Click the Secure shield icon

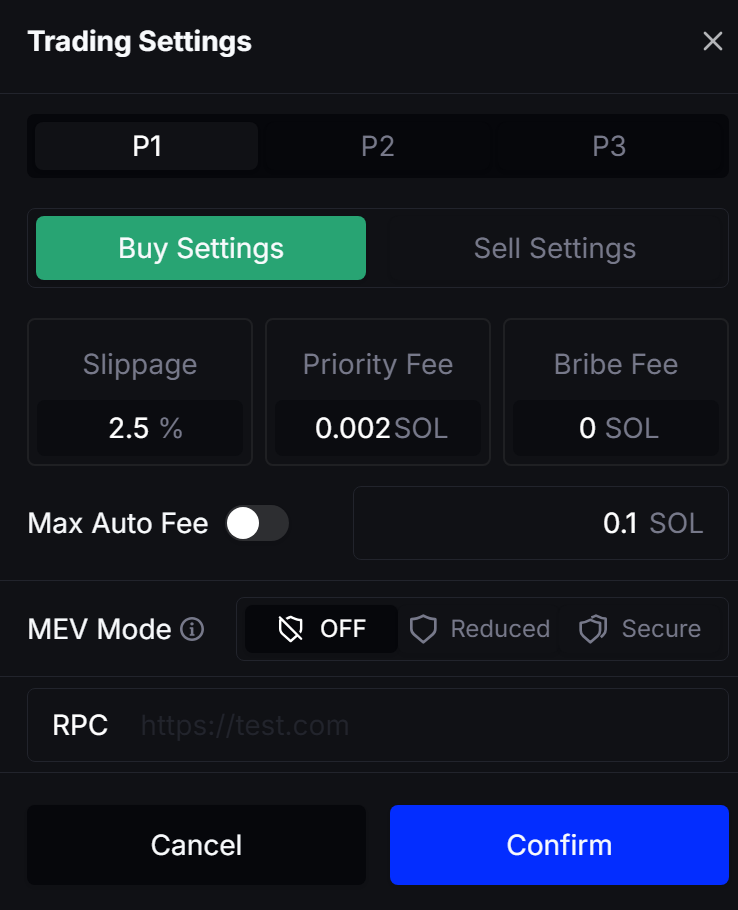click(593, 629)
